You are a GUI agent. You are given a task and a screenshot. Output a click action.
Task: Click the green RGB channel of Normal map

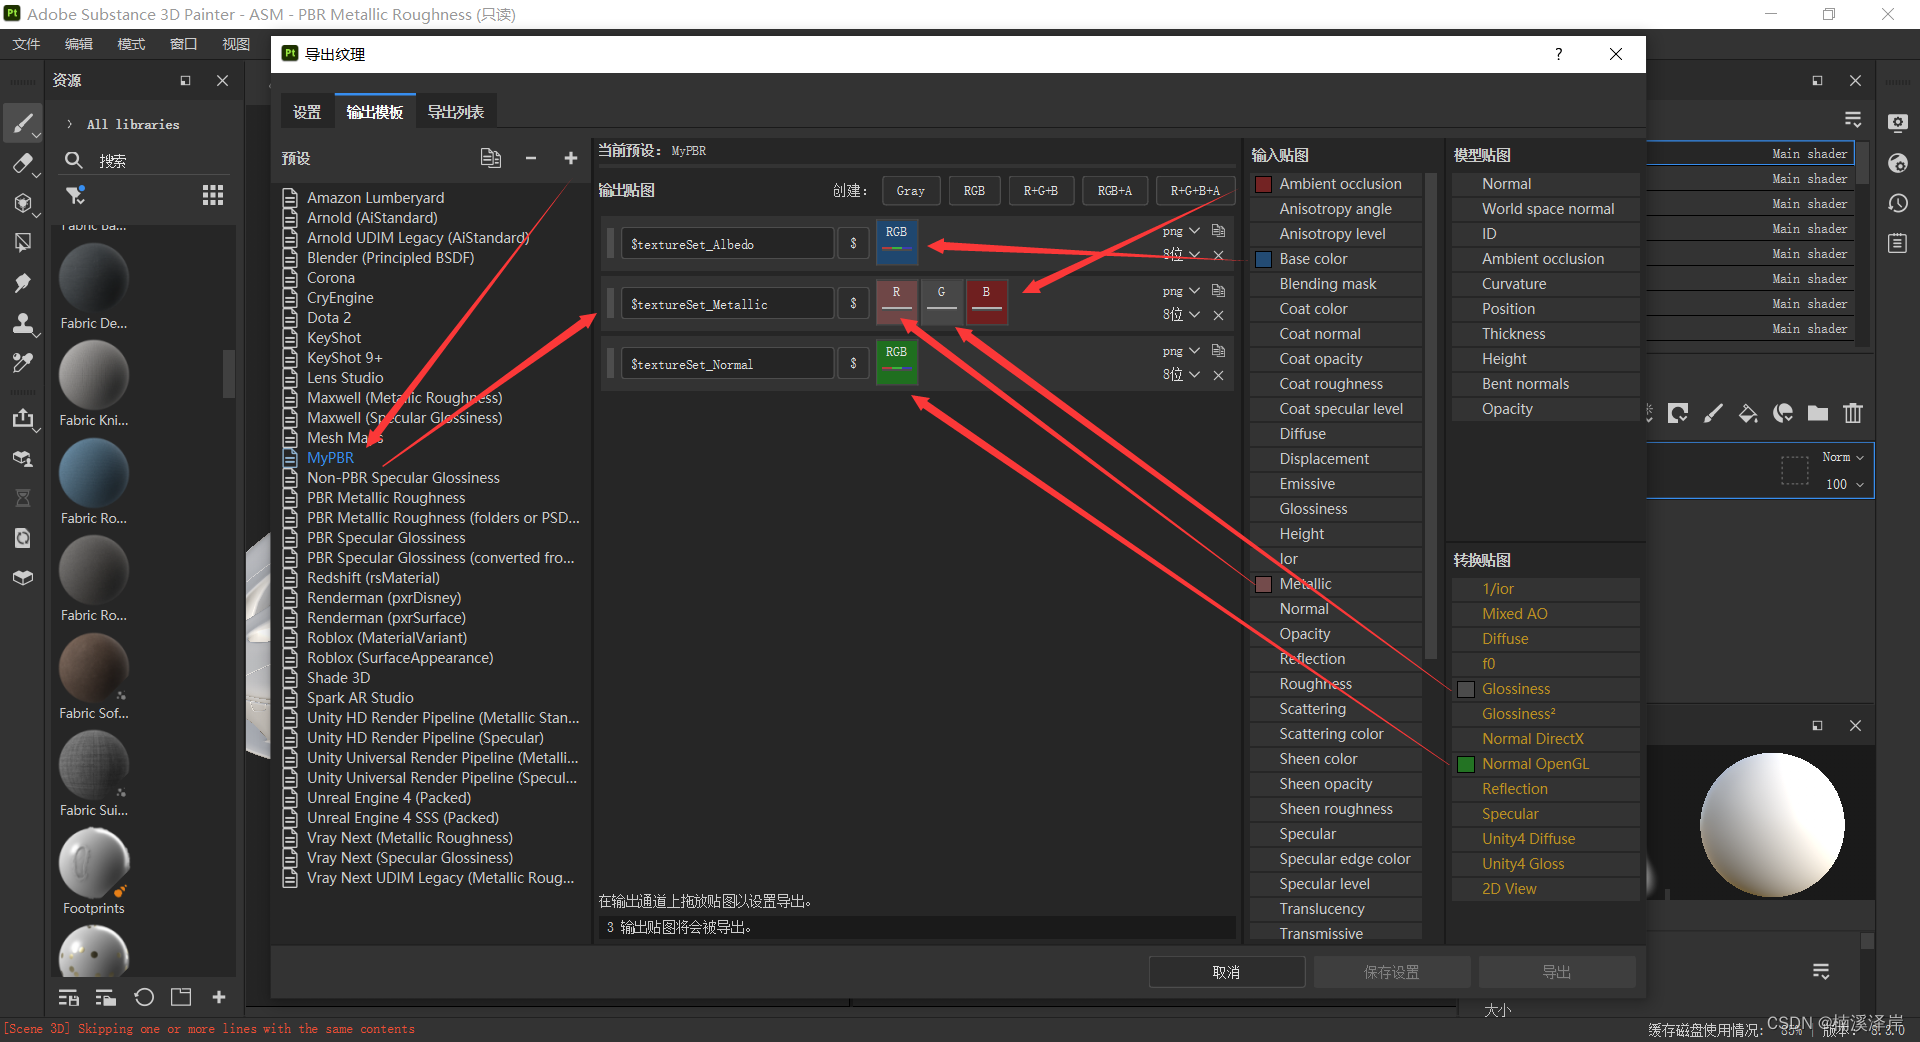(x=897, y=362)
